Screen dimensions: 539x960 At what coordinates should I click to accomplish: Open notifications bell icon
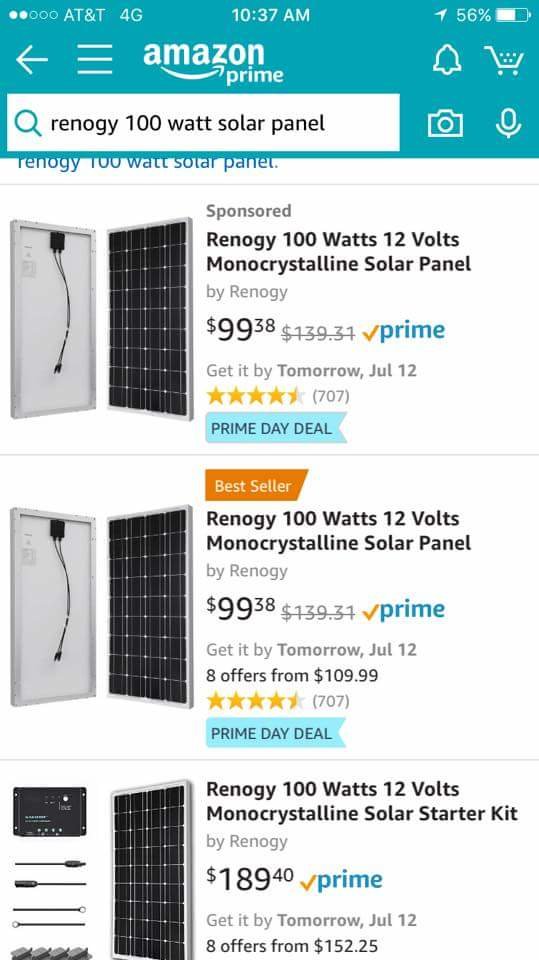448,60
